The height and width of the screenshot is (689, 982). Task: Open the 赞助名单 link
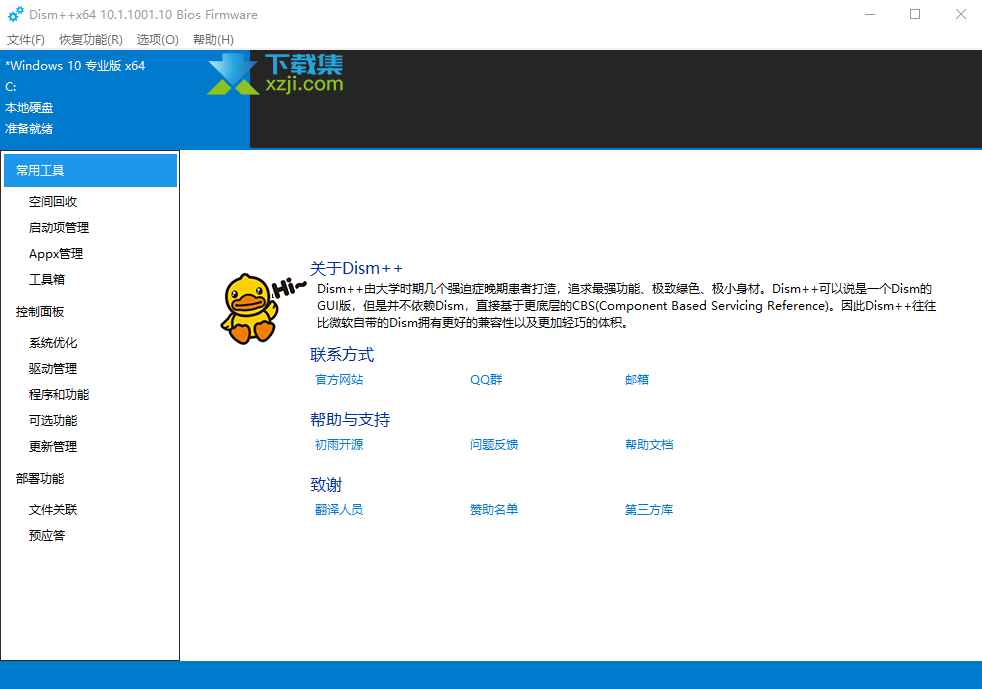[494, 510]
